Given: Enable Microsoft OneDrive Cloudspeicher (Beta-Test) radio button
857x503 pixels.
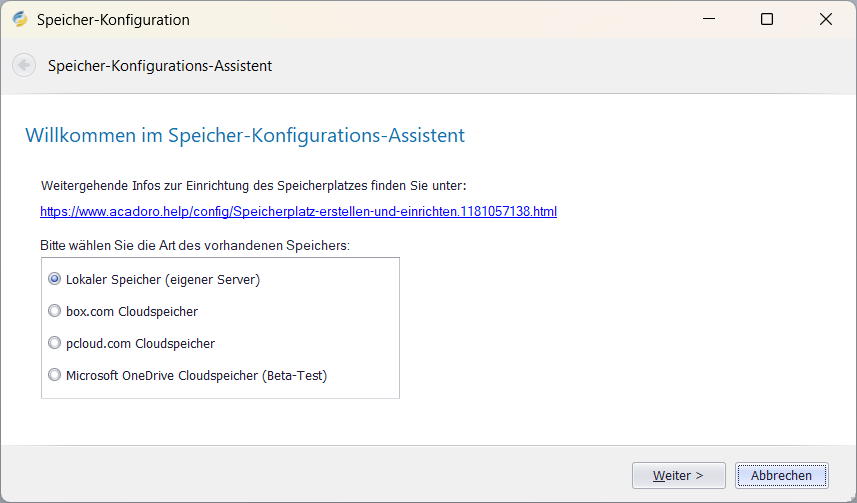Looking at the screenshot, I should point(55,375).
